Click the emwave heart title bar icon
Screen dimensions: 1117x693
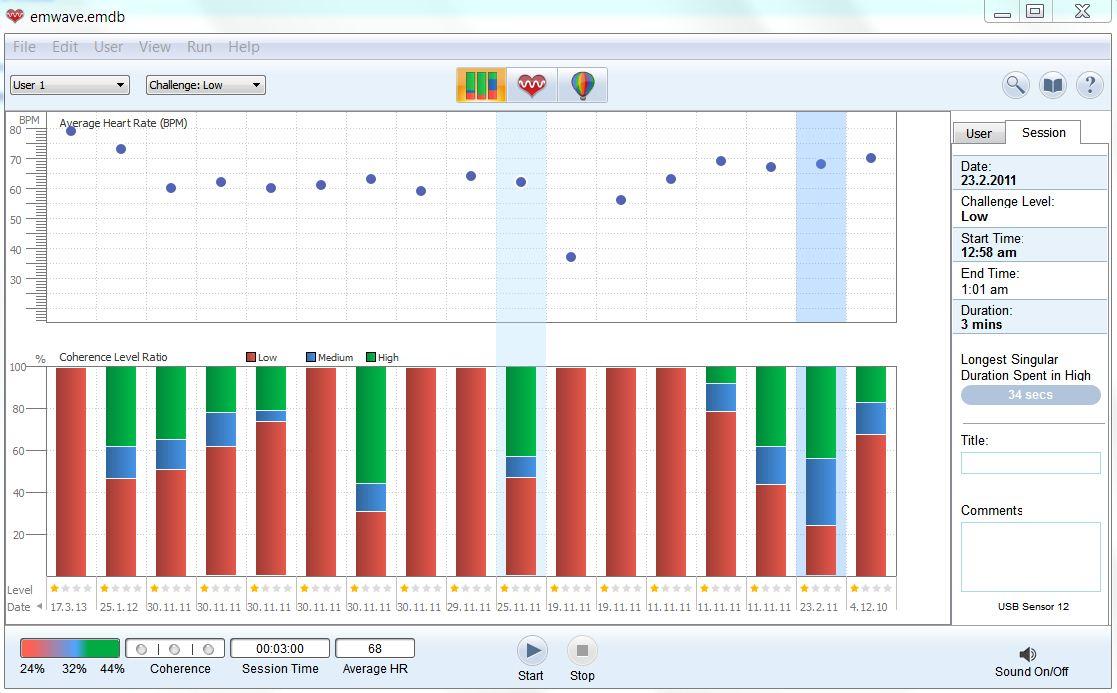(x=14, y=16)
